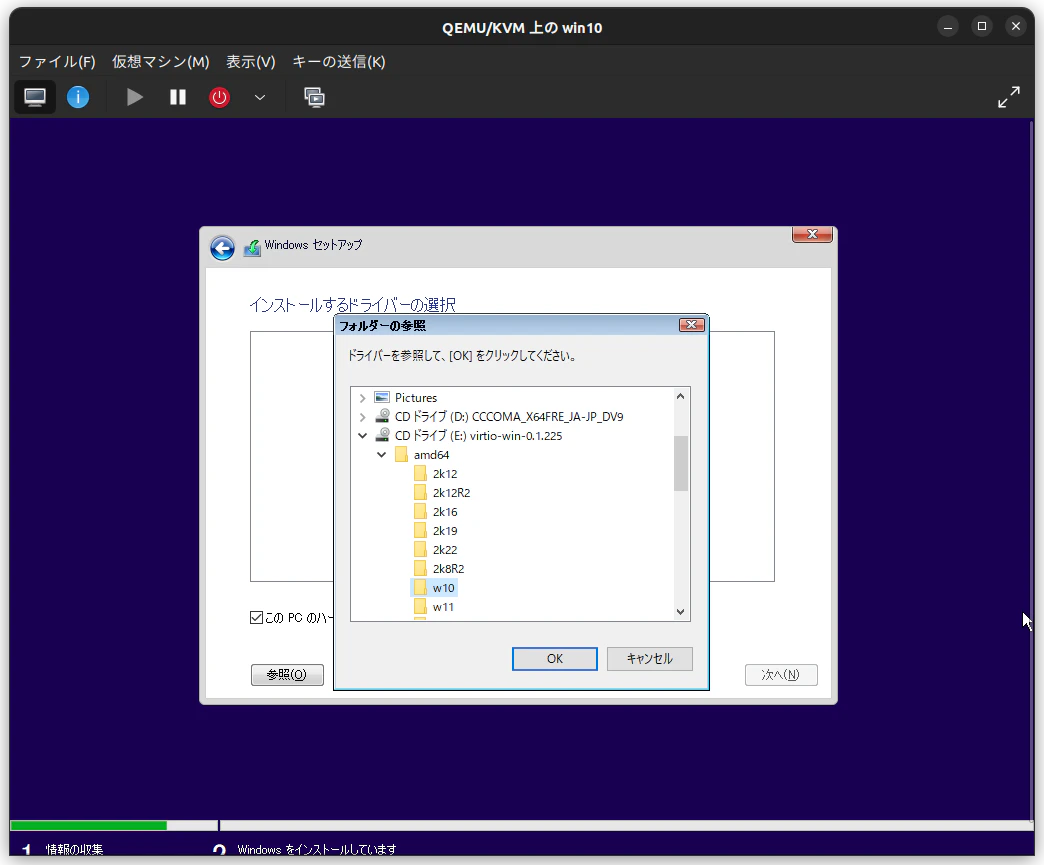
Task: Pause the virtual machine
Action: click(177, 97)
